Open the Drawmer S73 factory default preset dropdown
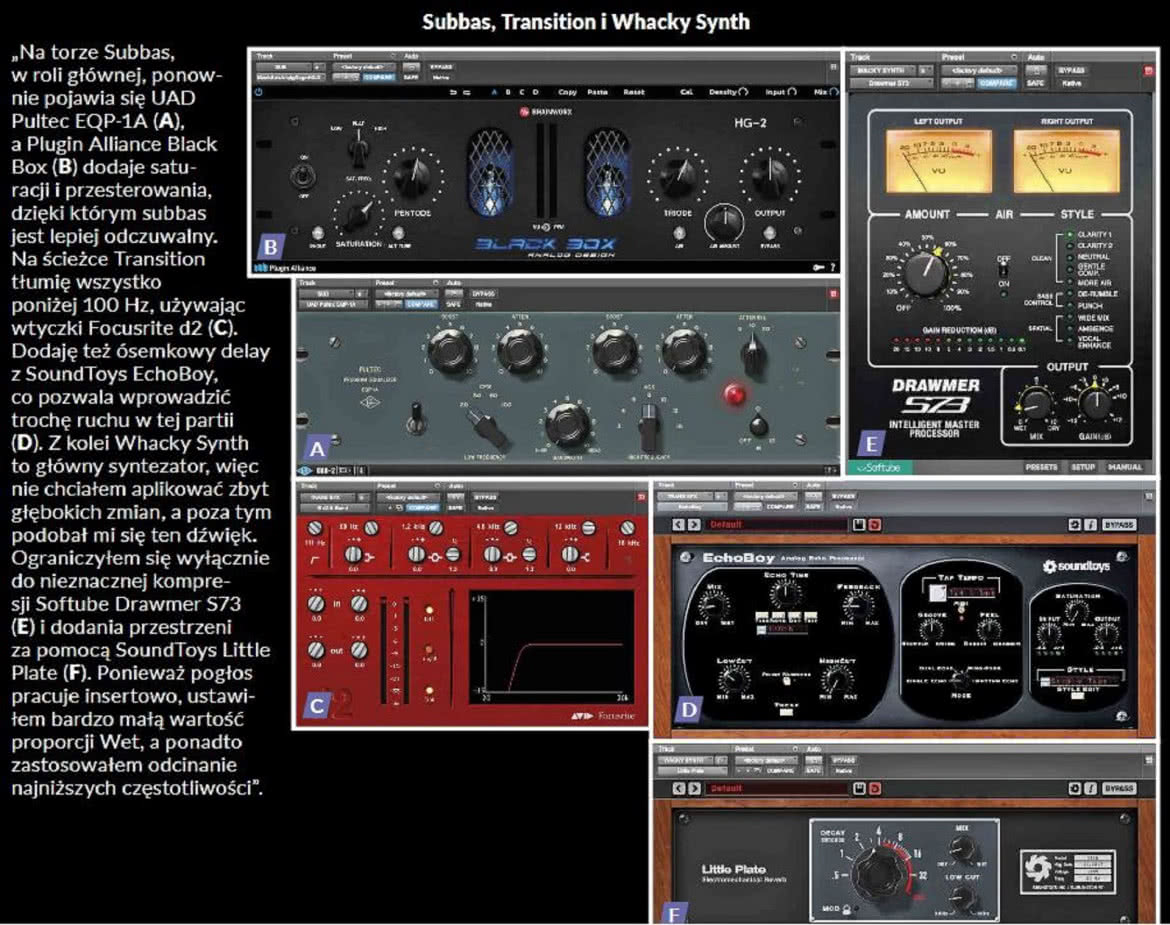Viewport: 1170px width, 925px height. coord(978,70)
